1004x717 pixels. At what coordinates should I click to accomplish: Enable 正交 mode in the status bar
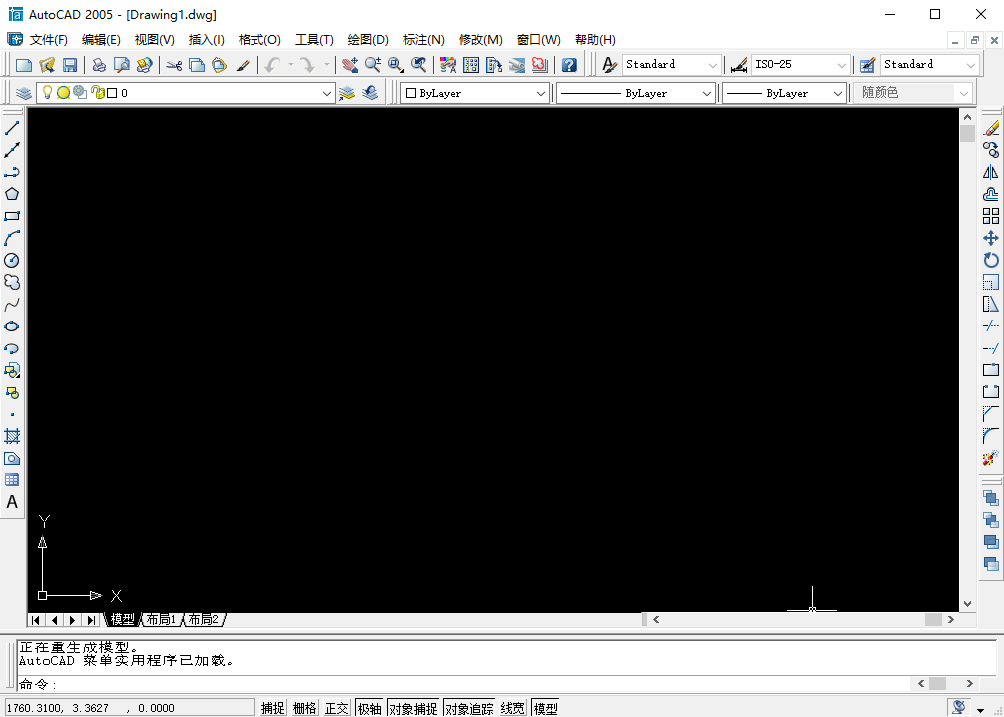point(336,707)
